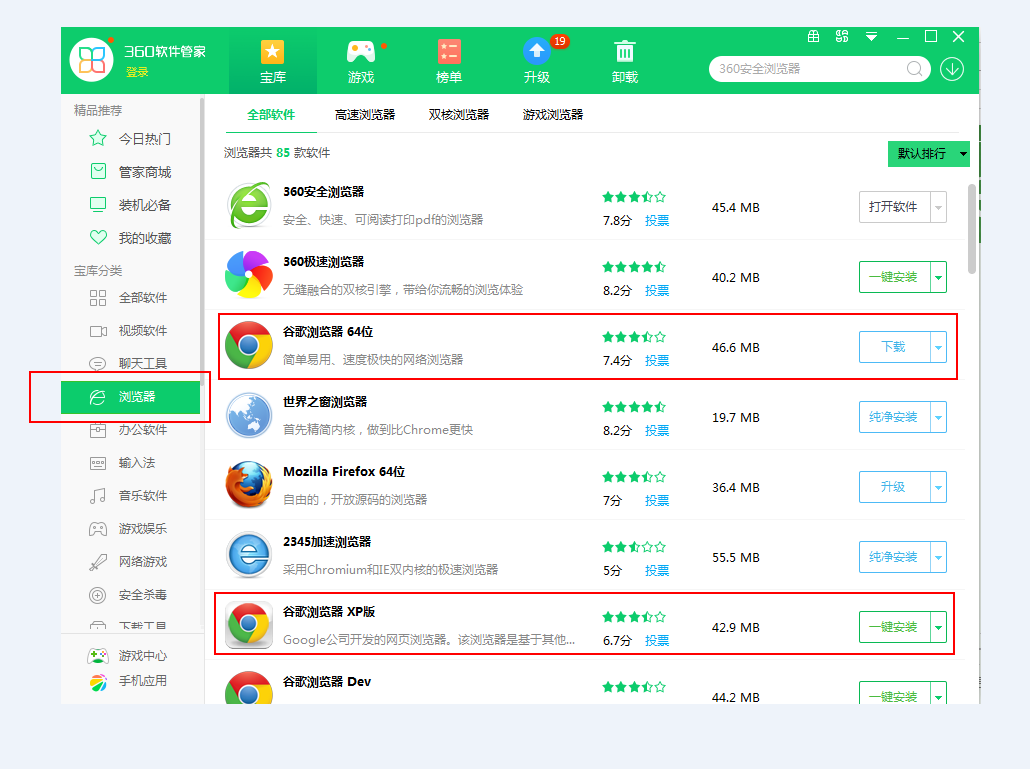1030x769 pixels.
Task: Select 我的收藏 in the sidebar
Action: click(130, 238)
